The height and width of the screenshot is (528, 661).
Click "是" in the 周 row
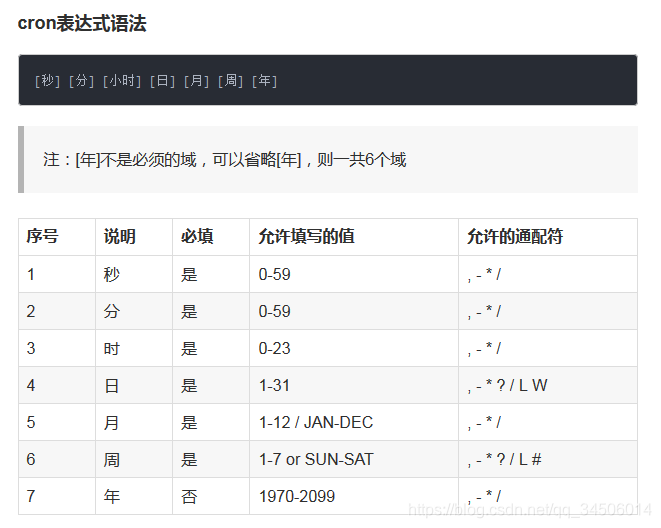tap(189, 459)
